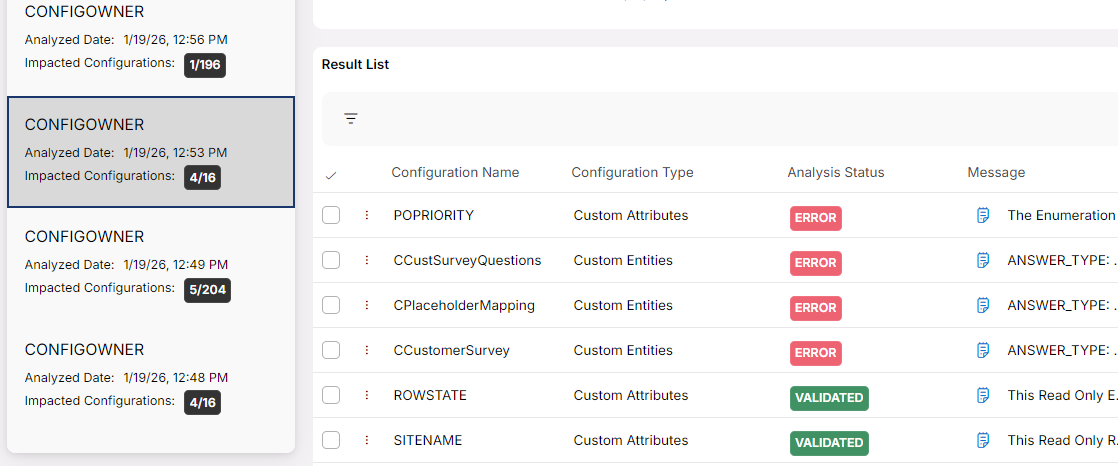The height and width of the screenshot is (466, 1118).
Task: Click the Message column header
Action: point(996,172)
